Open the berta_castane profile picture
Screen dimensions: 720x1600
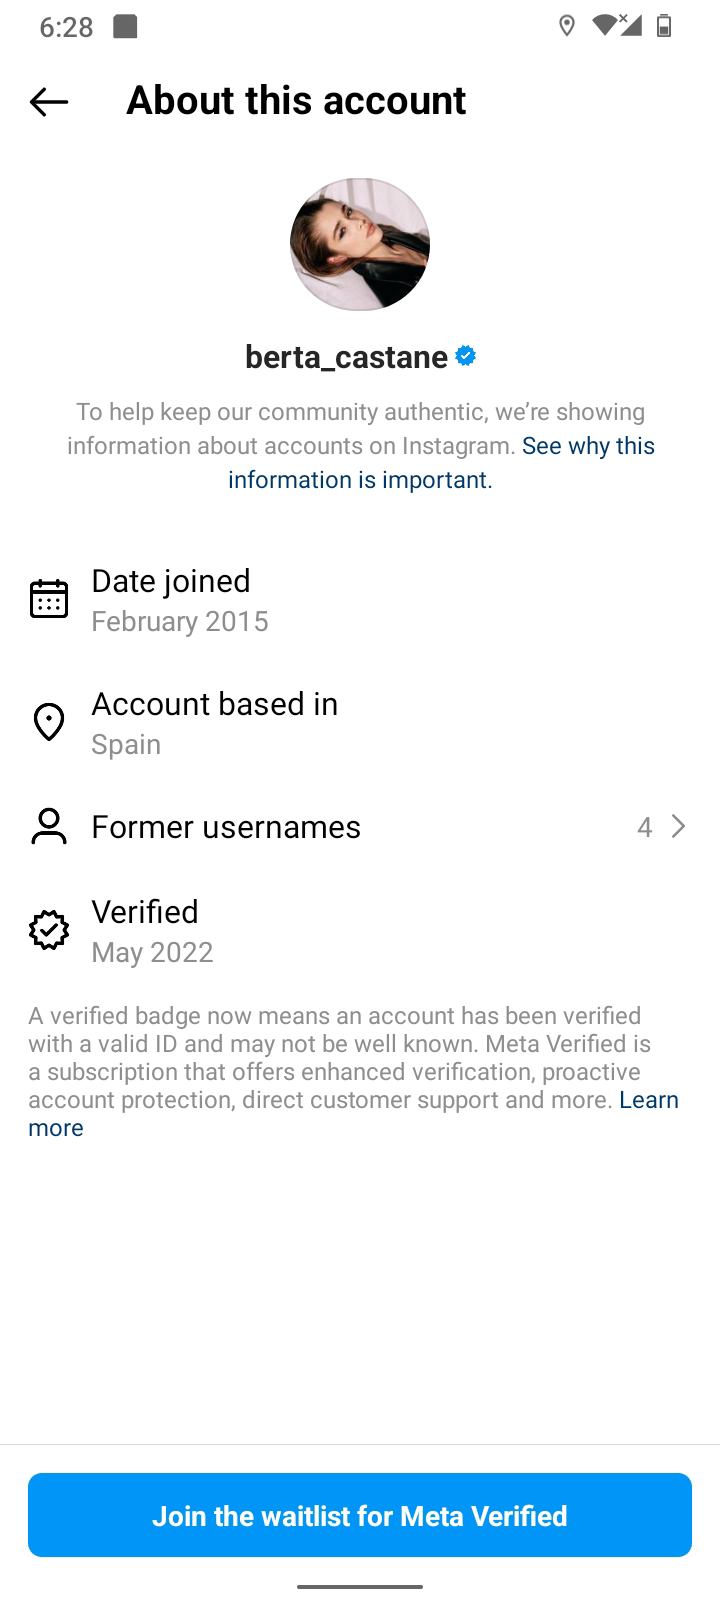tap(360, 245)
